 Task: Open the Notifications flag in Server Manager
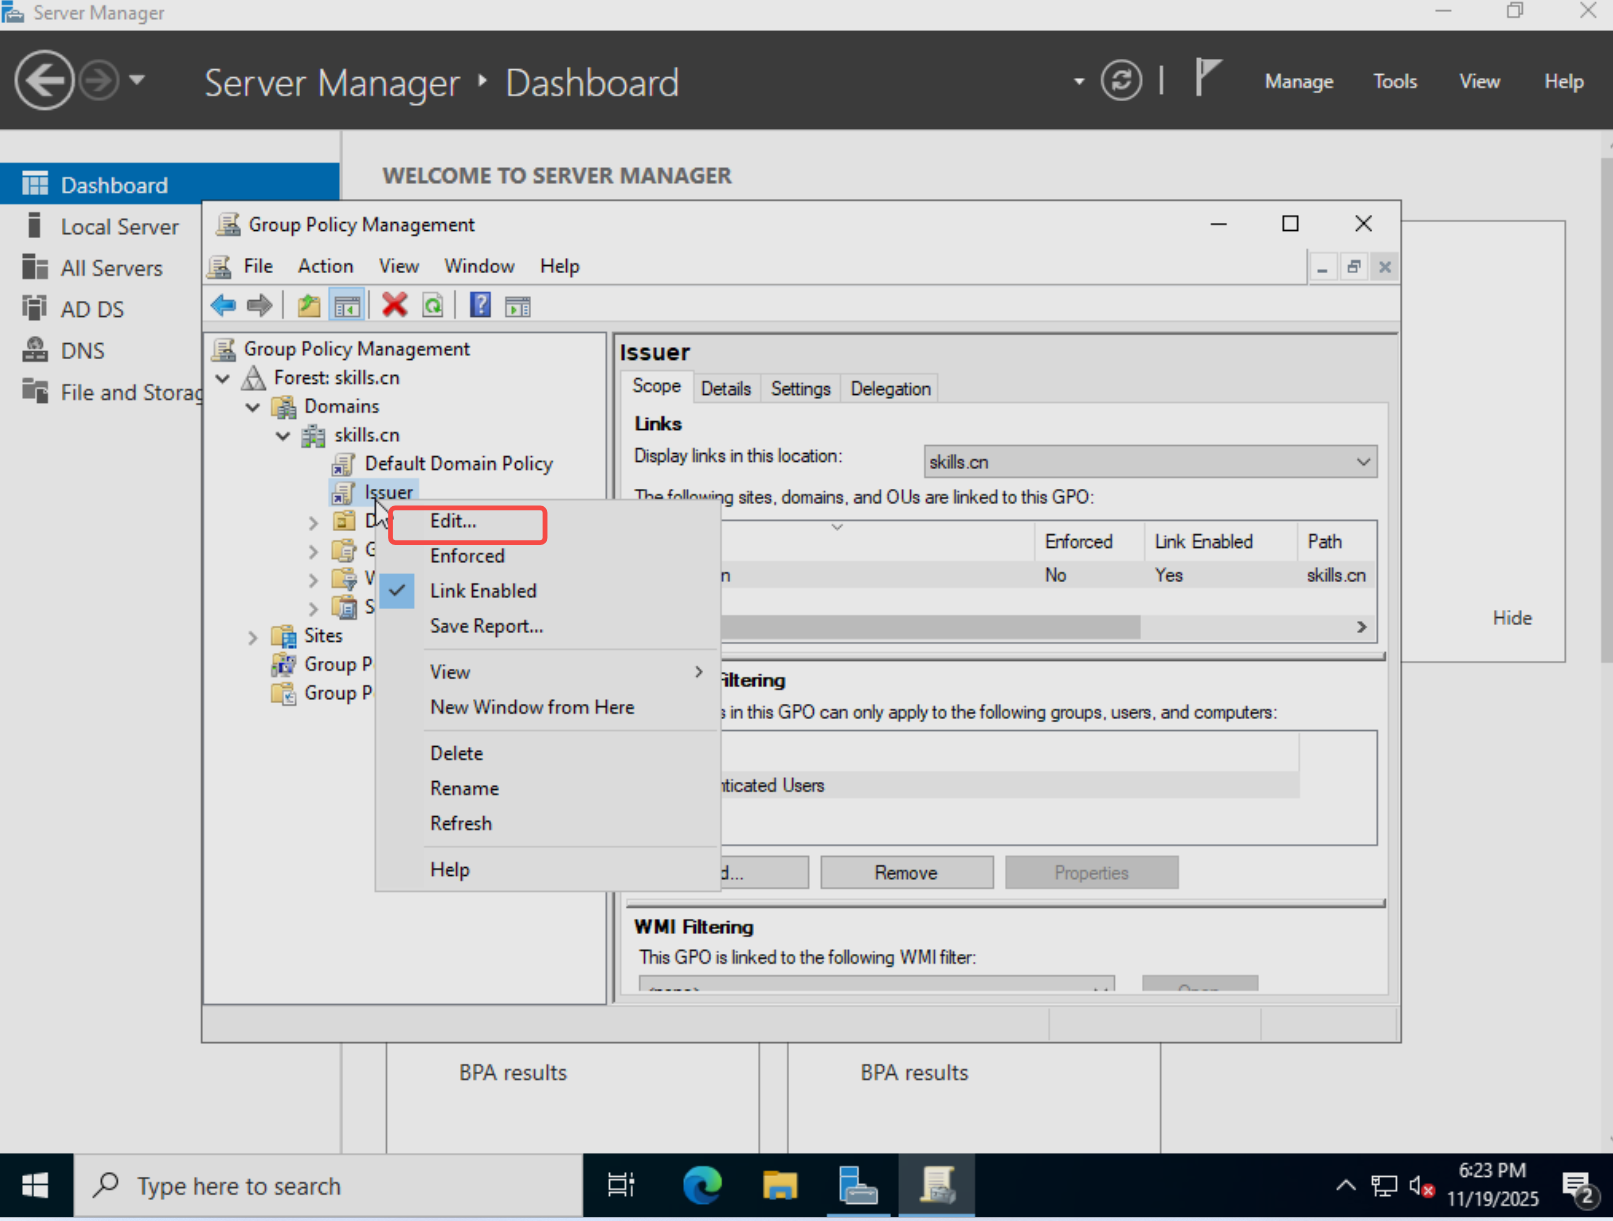1207,78
